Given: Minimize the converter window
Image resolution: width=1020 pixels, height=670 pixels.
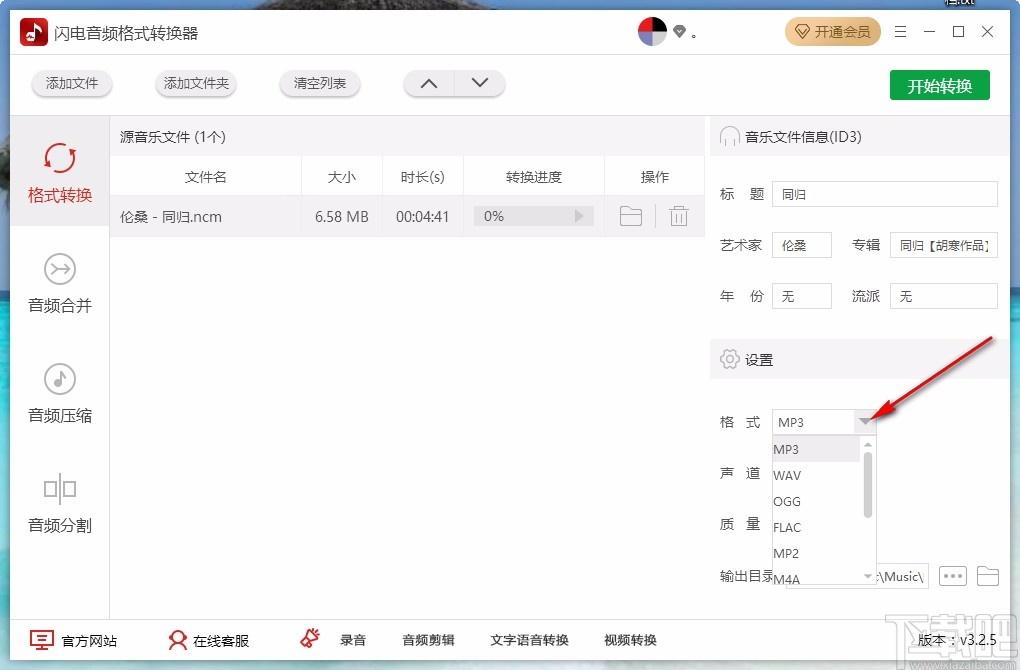Looking at the screenshot, I should click(x=929, y=31).
